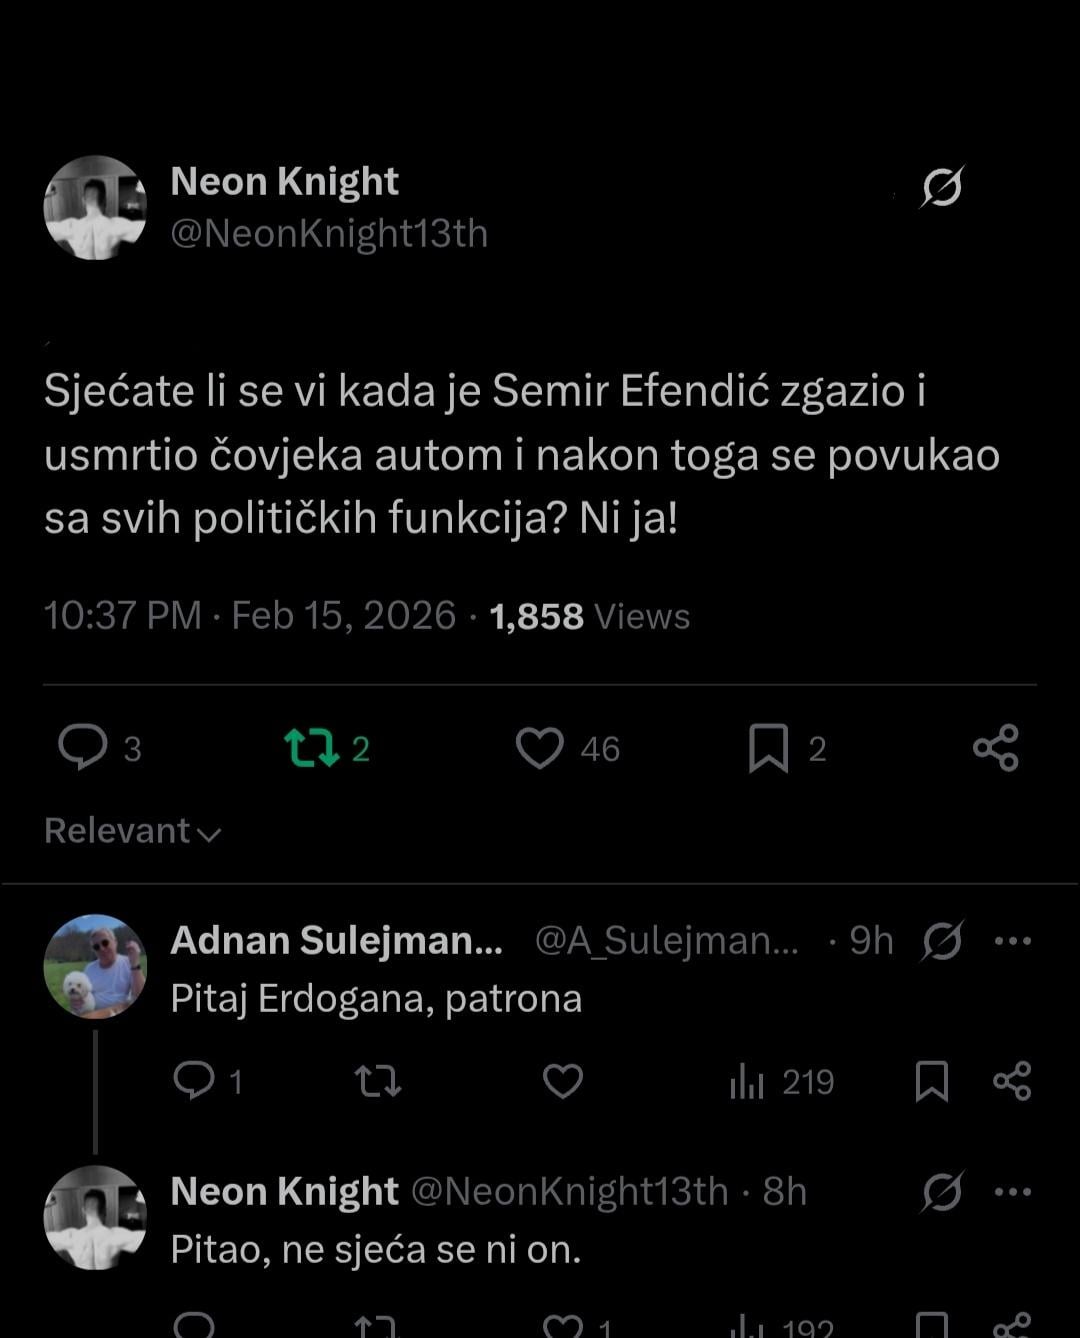1080x1338 pixels.
Task: Share the main post
Action: pyautogui.click(x=995, y=748)
